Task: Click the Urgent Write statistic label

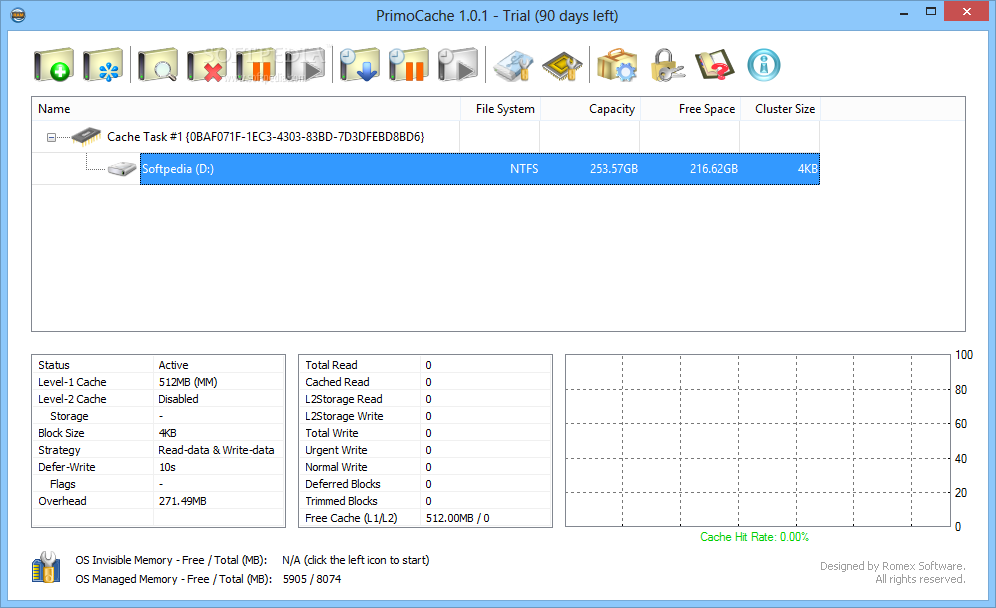Action: [x=336, y=450]
